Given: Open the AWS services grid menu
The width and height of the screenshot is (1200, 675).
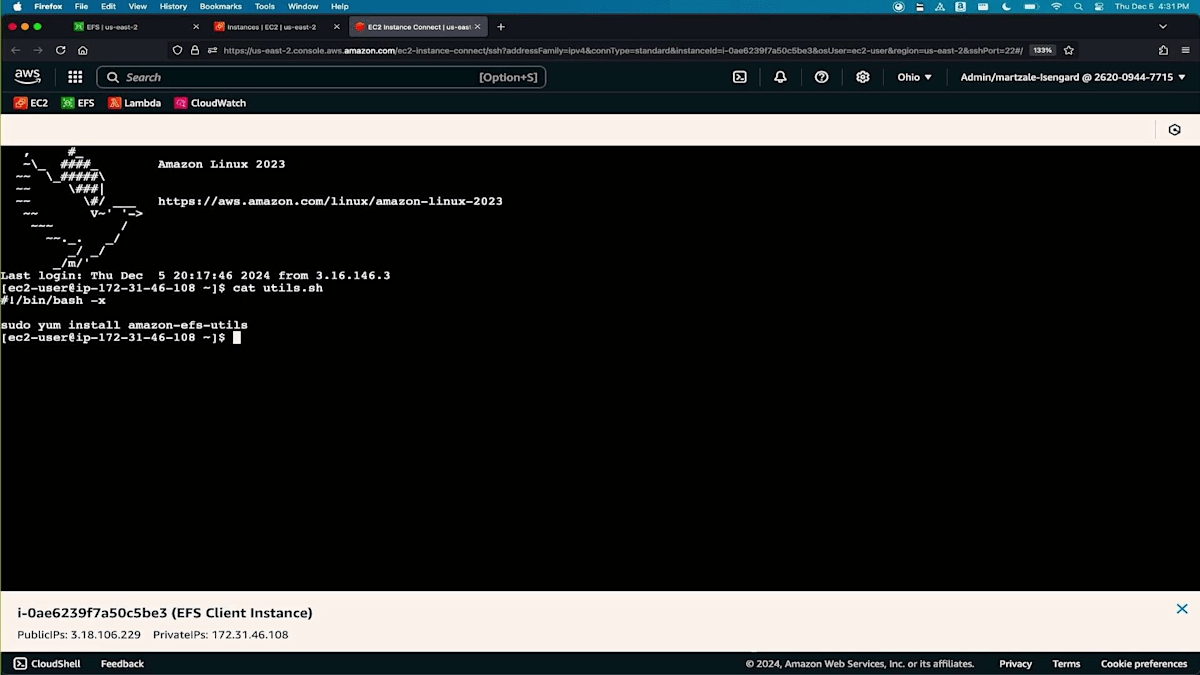Looking at the screenshot, I should coord(75,77).
